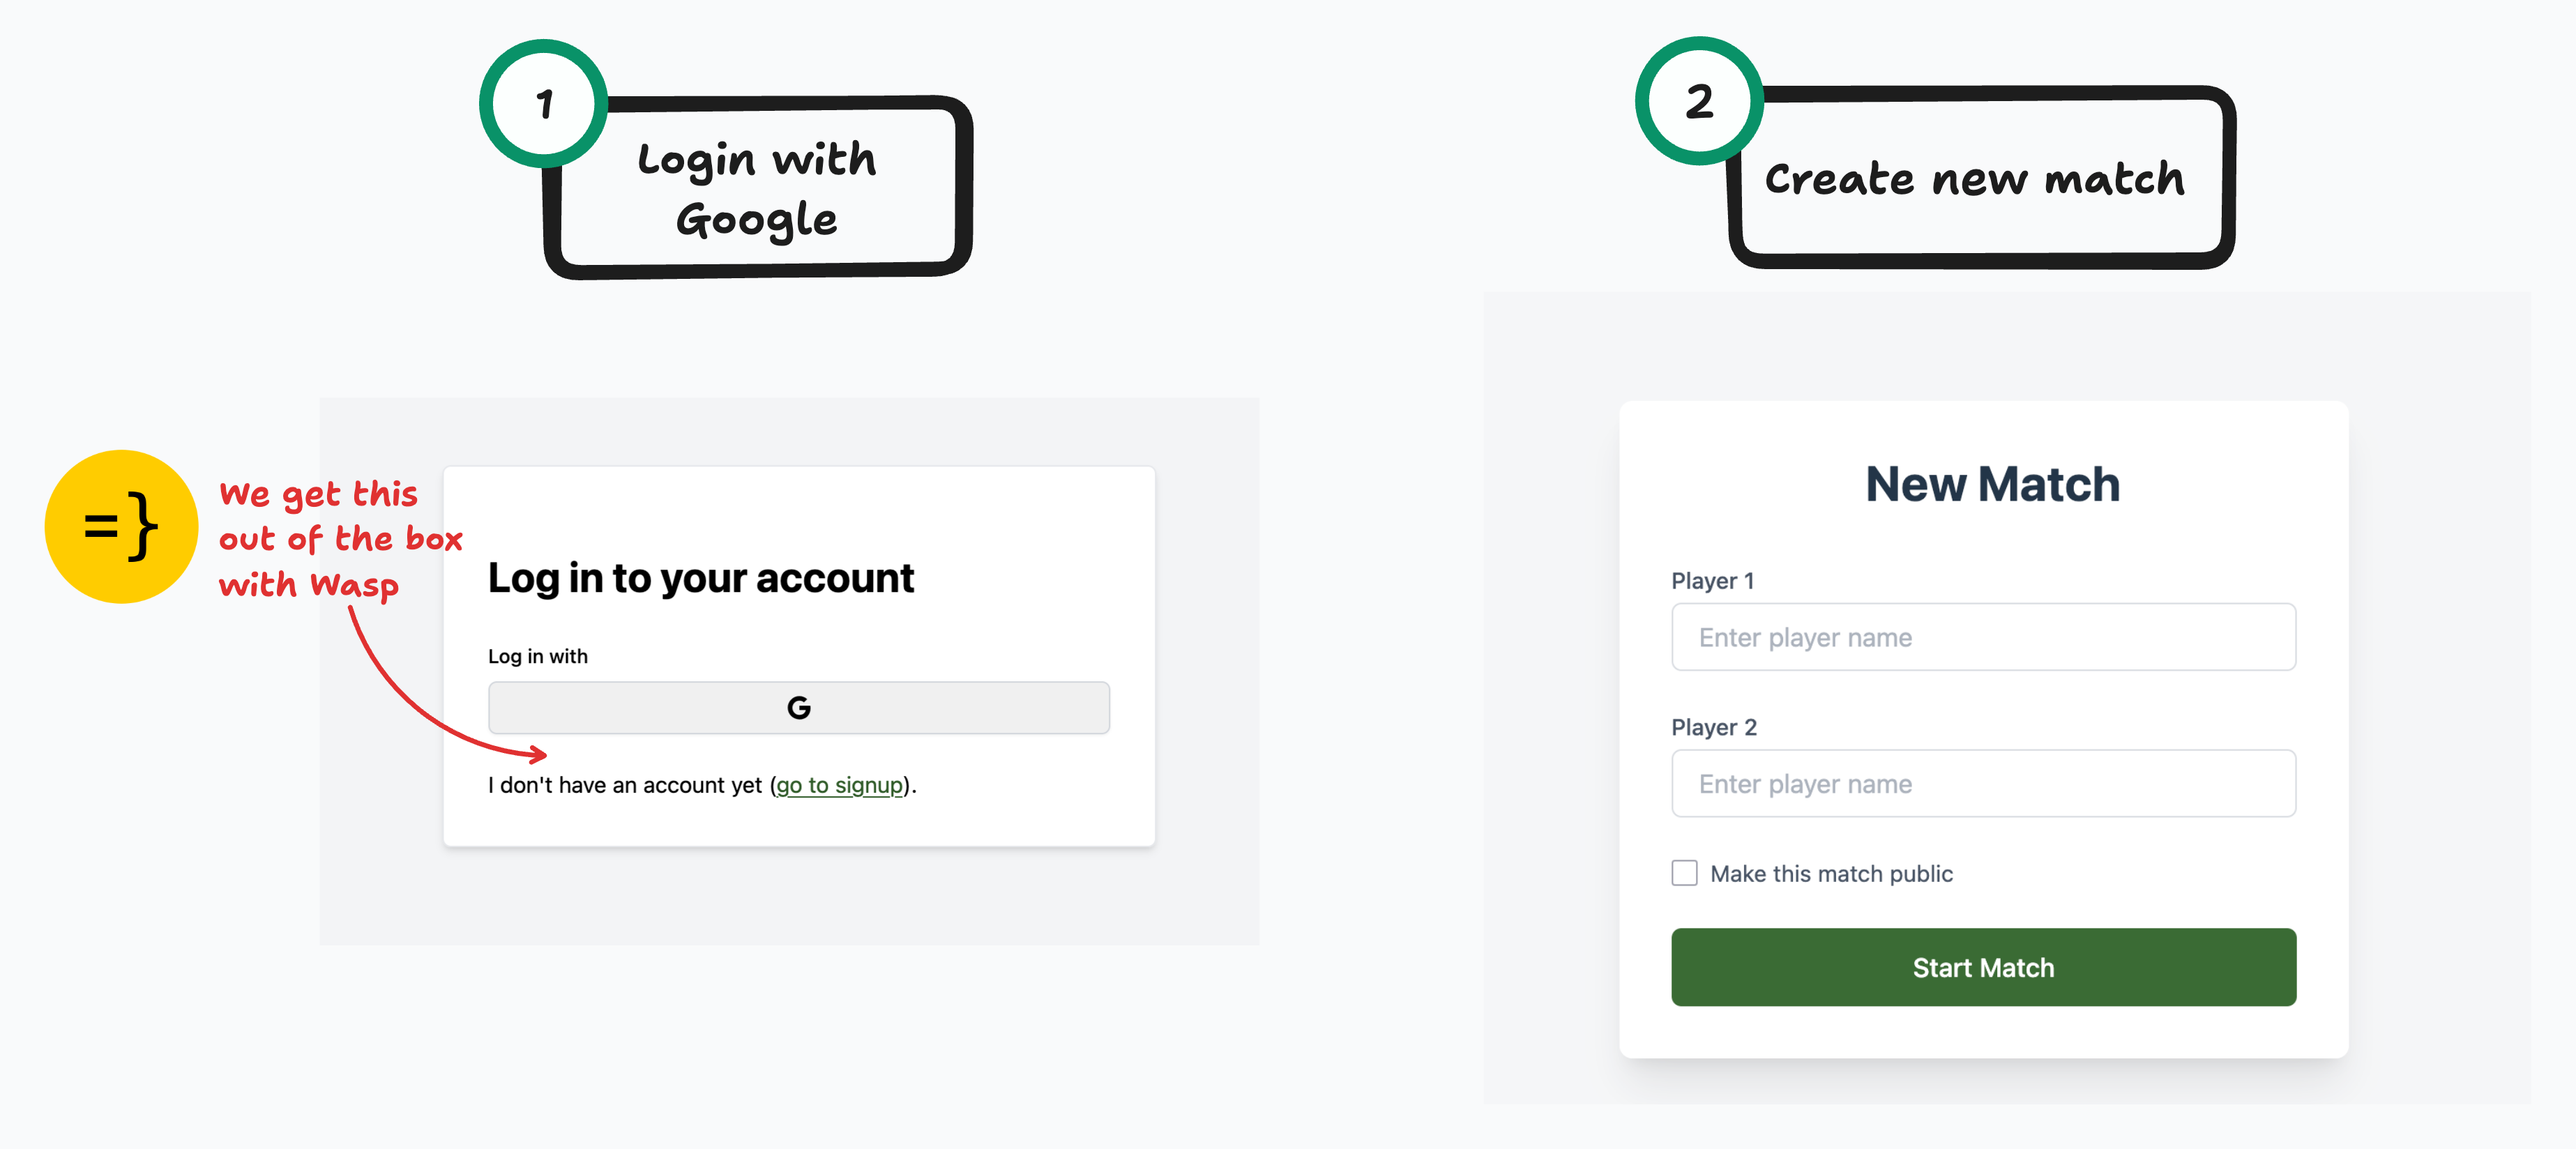Select the 'Log in to your account' heading

click(700, 577)
